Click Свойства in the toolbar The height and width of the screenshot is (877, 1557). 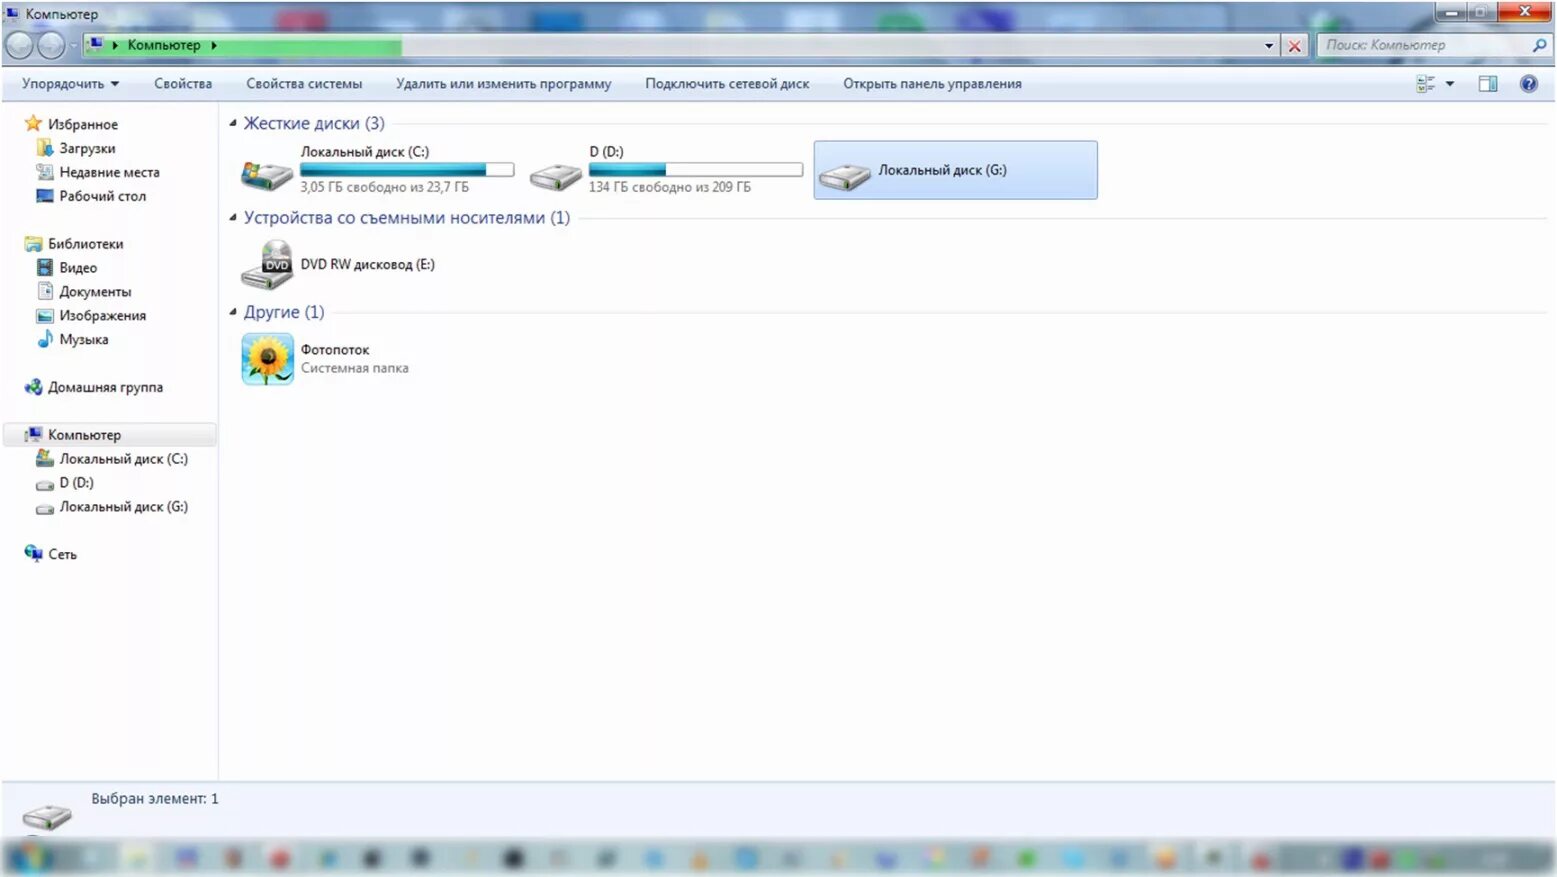(x=183, y=84)
